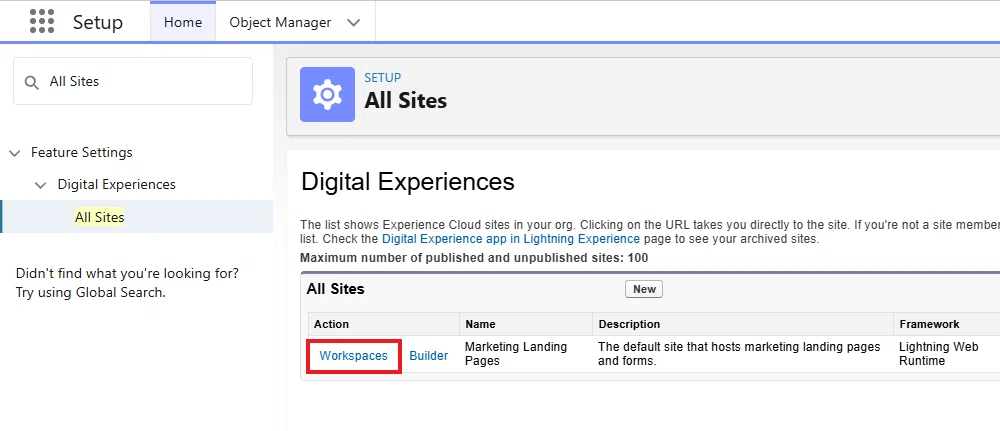
Task: Click the Digital Experiences page heading
Action: pyautogui.click(x=408, y=182)
